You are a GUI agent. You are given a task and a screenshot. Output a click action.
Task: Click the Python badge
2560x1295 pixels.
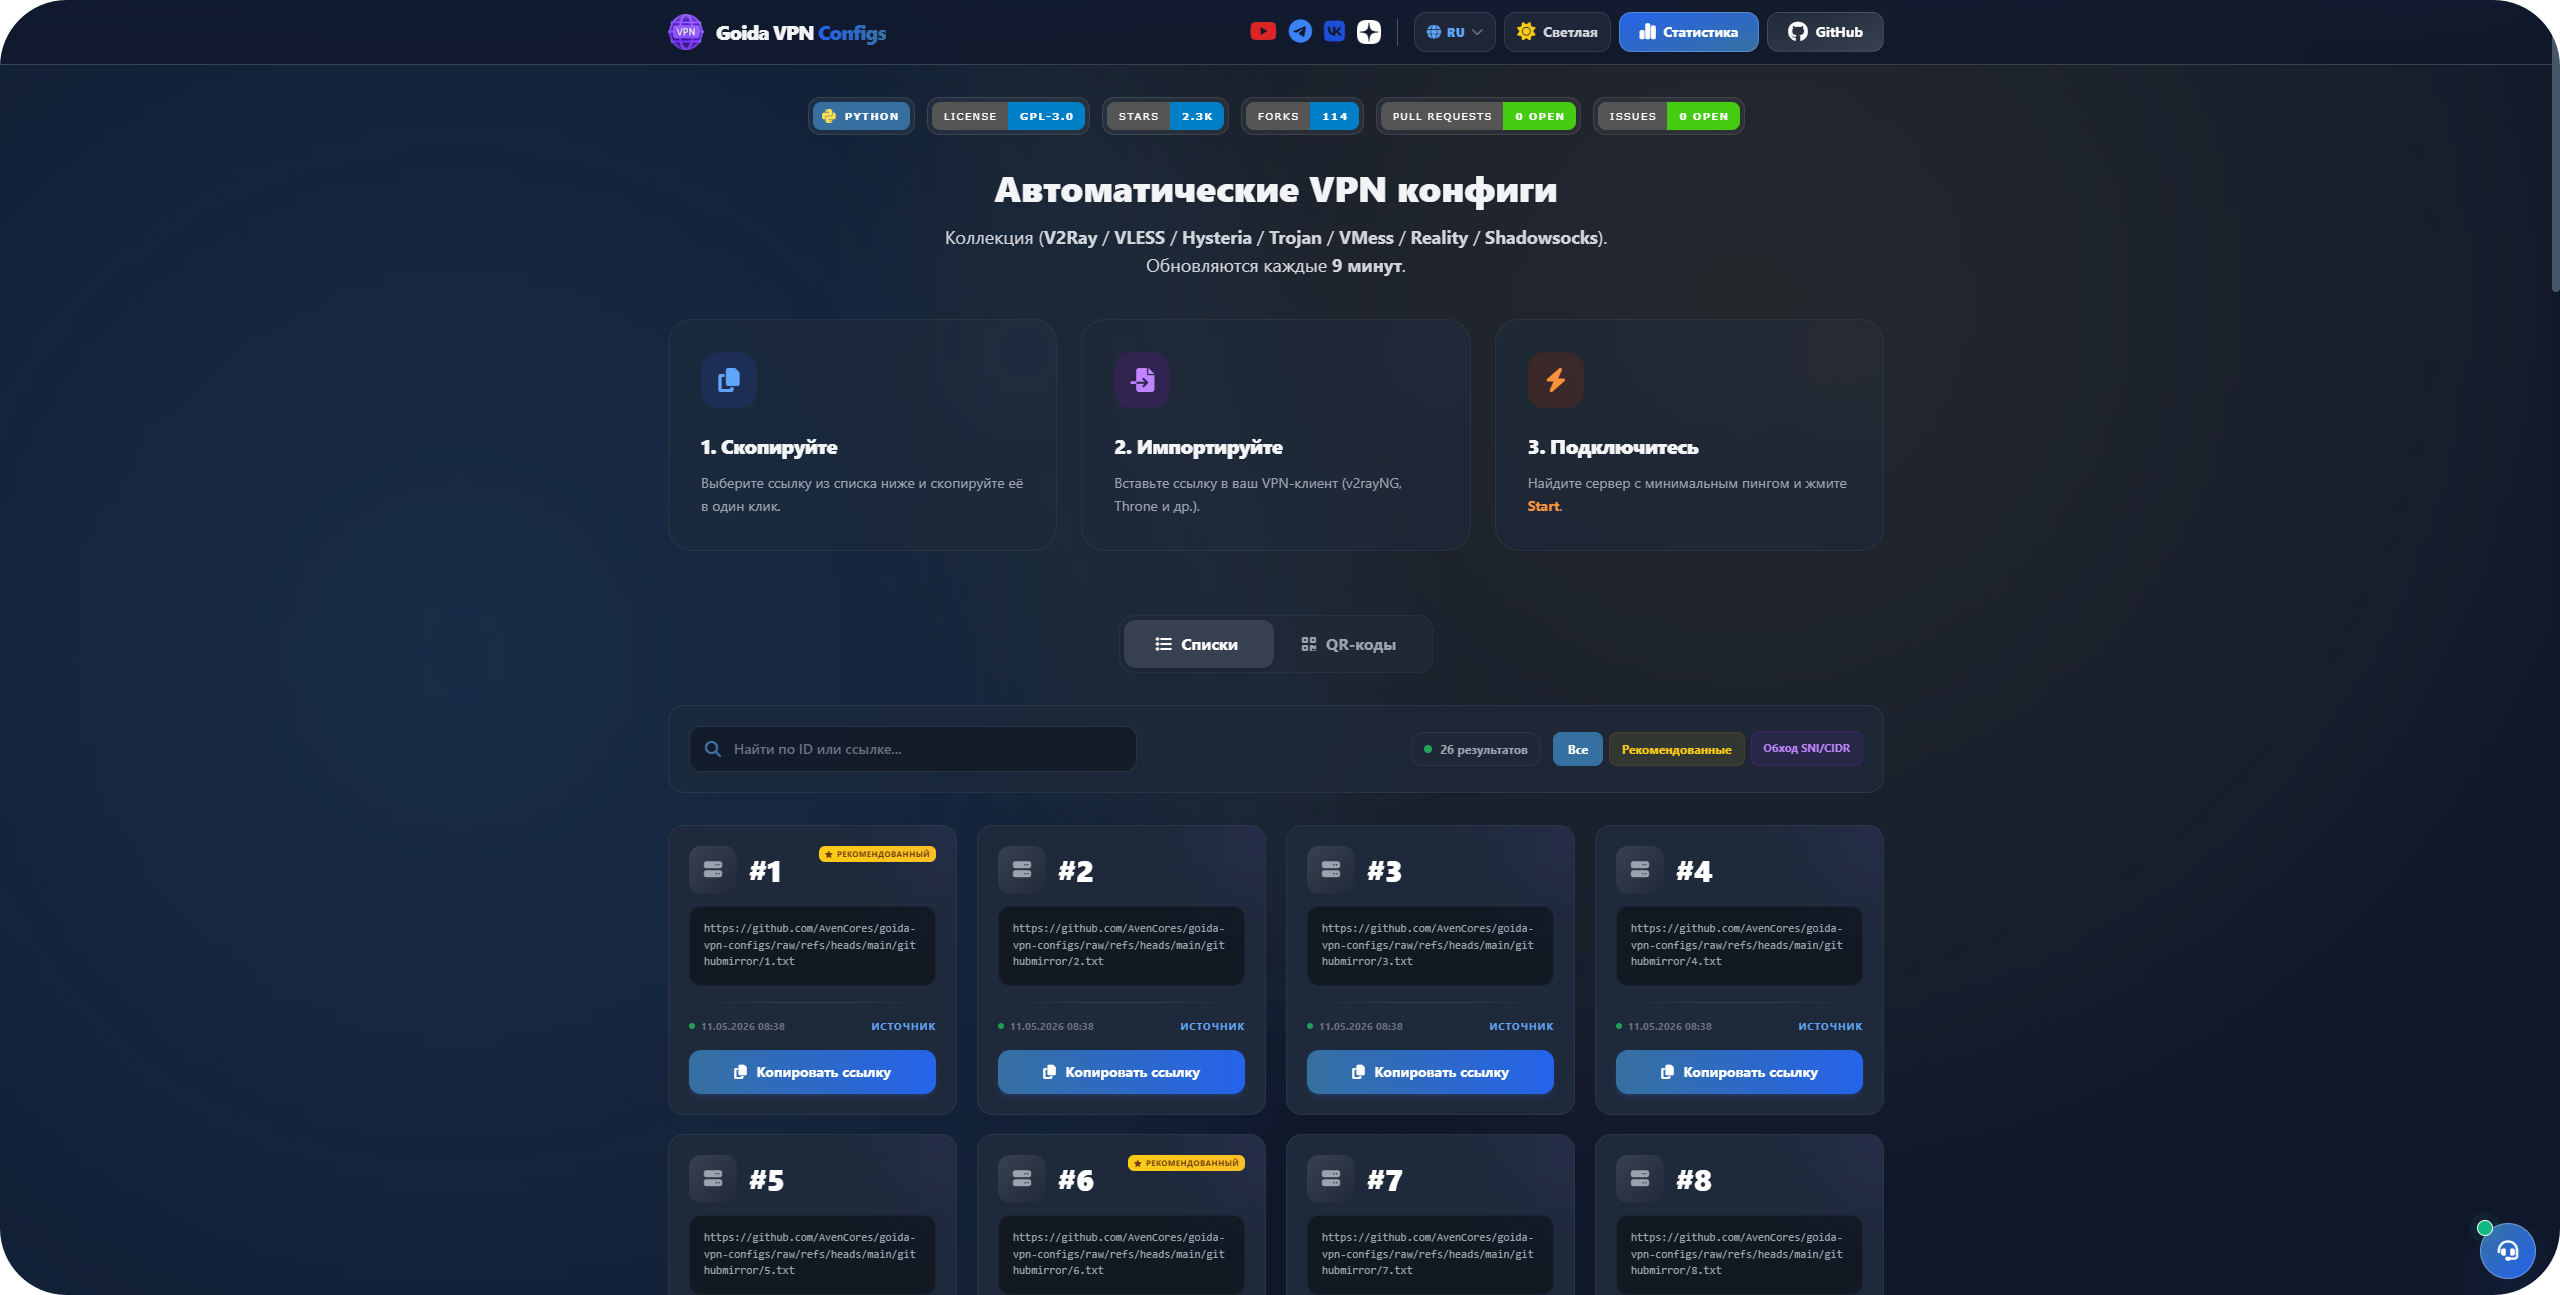click(861, 116)
